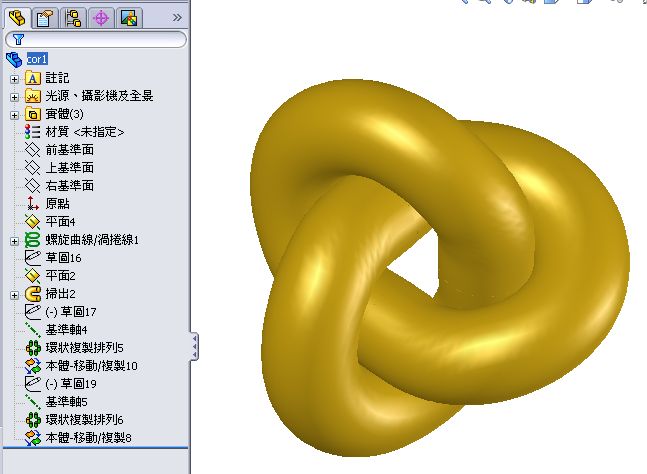Viewport: 647px width, 474px height.
Task: Select 環狀複製排列5 pattern feature
Action: [85, 348]
